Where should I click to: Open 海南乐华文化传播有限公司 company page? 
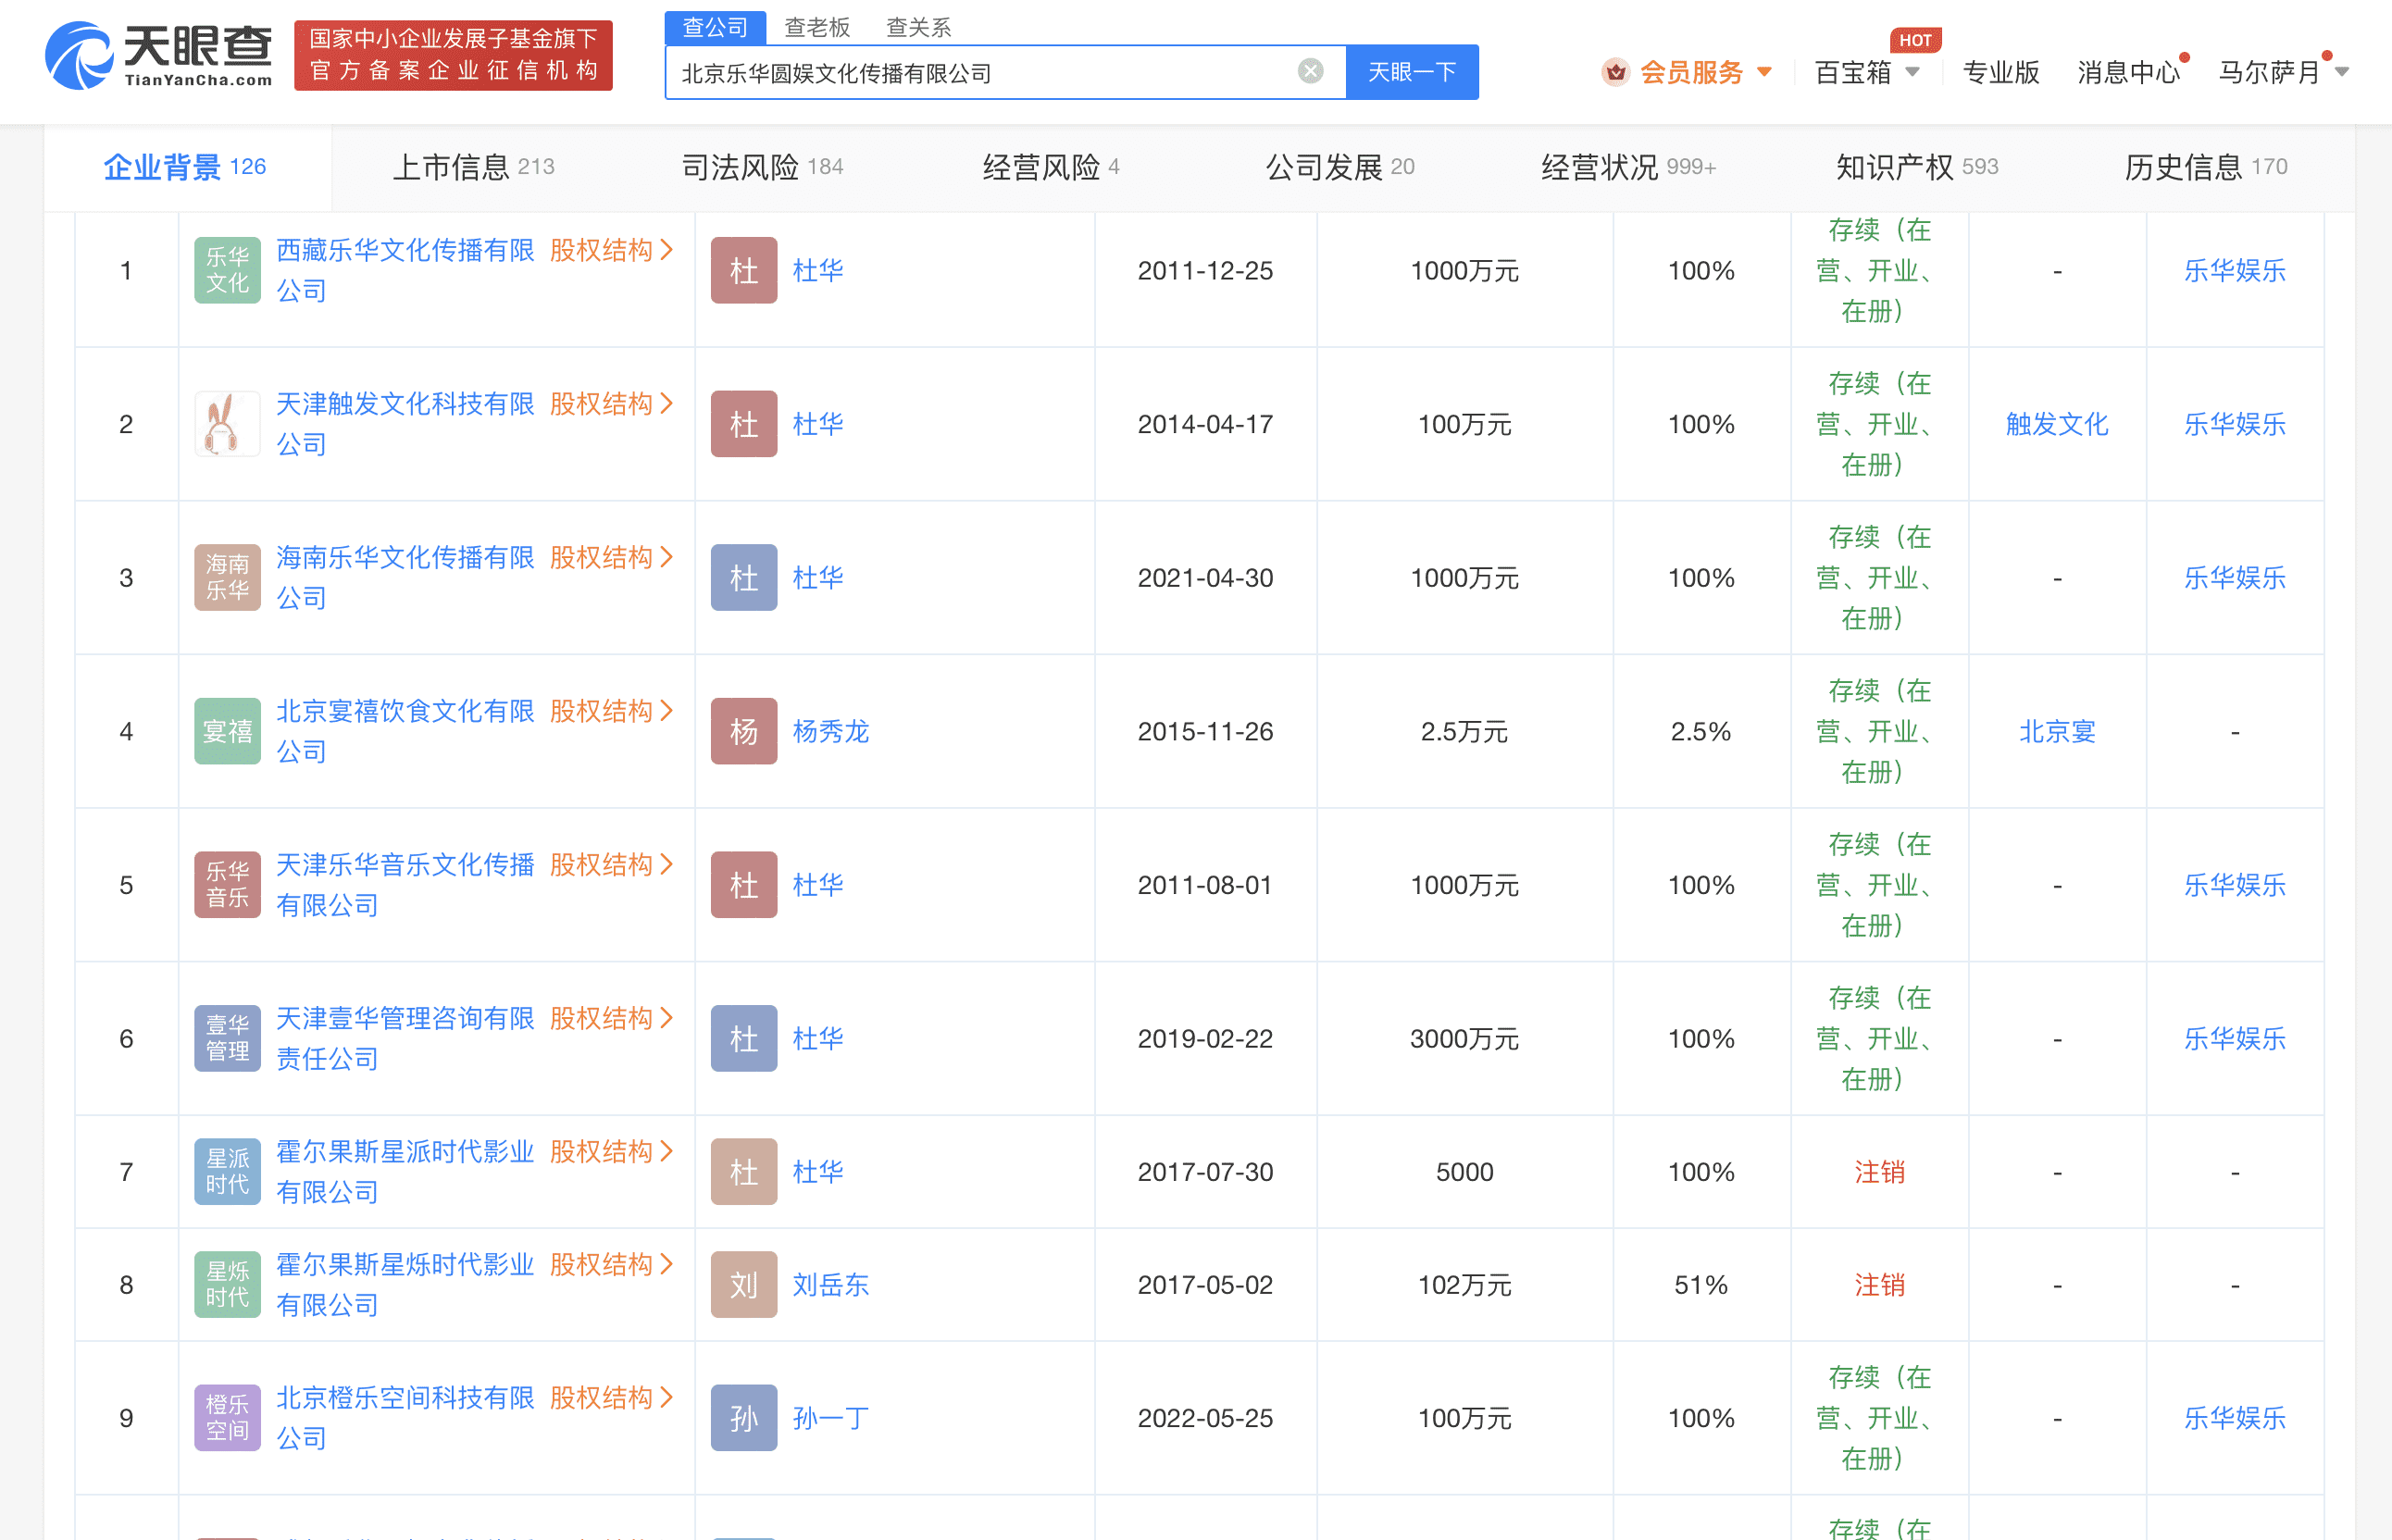pos(405,577)
